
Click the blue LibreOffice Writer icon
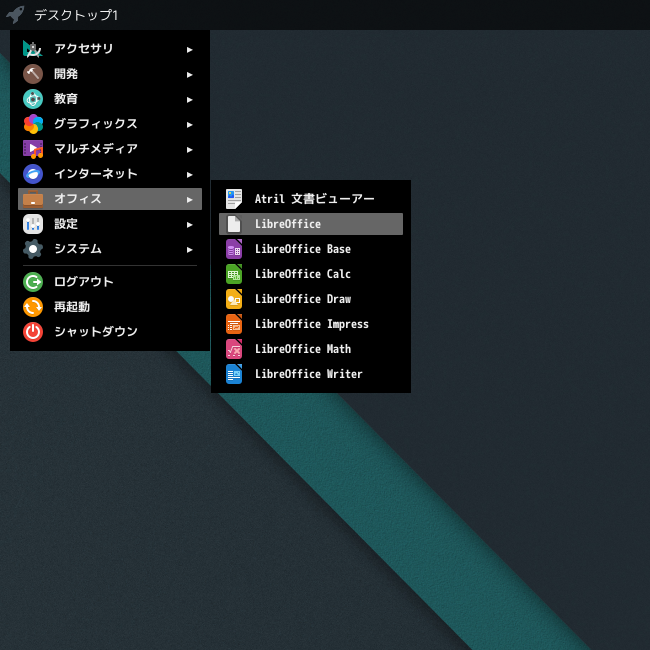234,374
